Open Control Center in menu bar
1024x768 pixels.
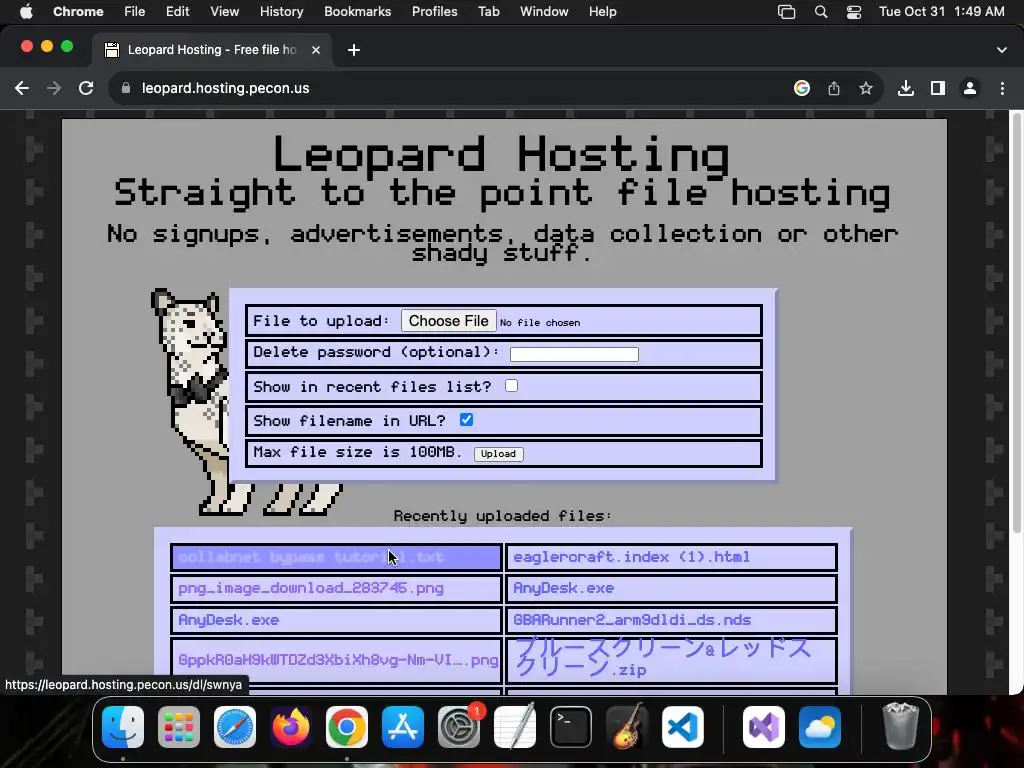854,12
